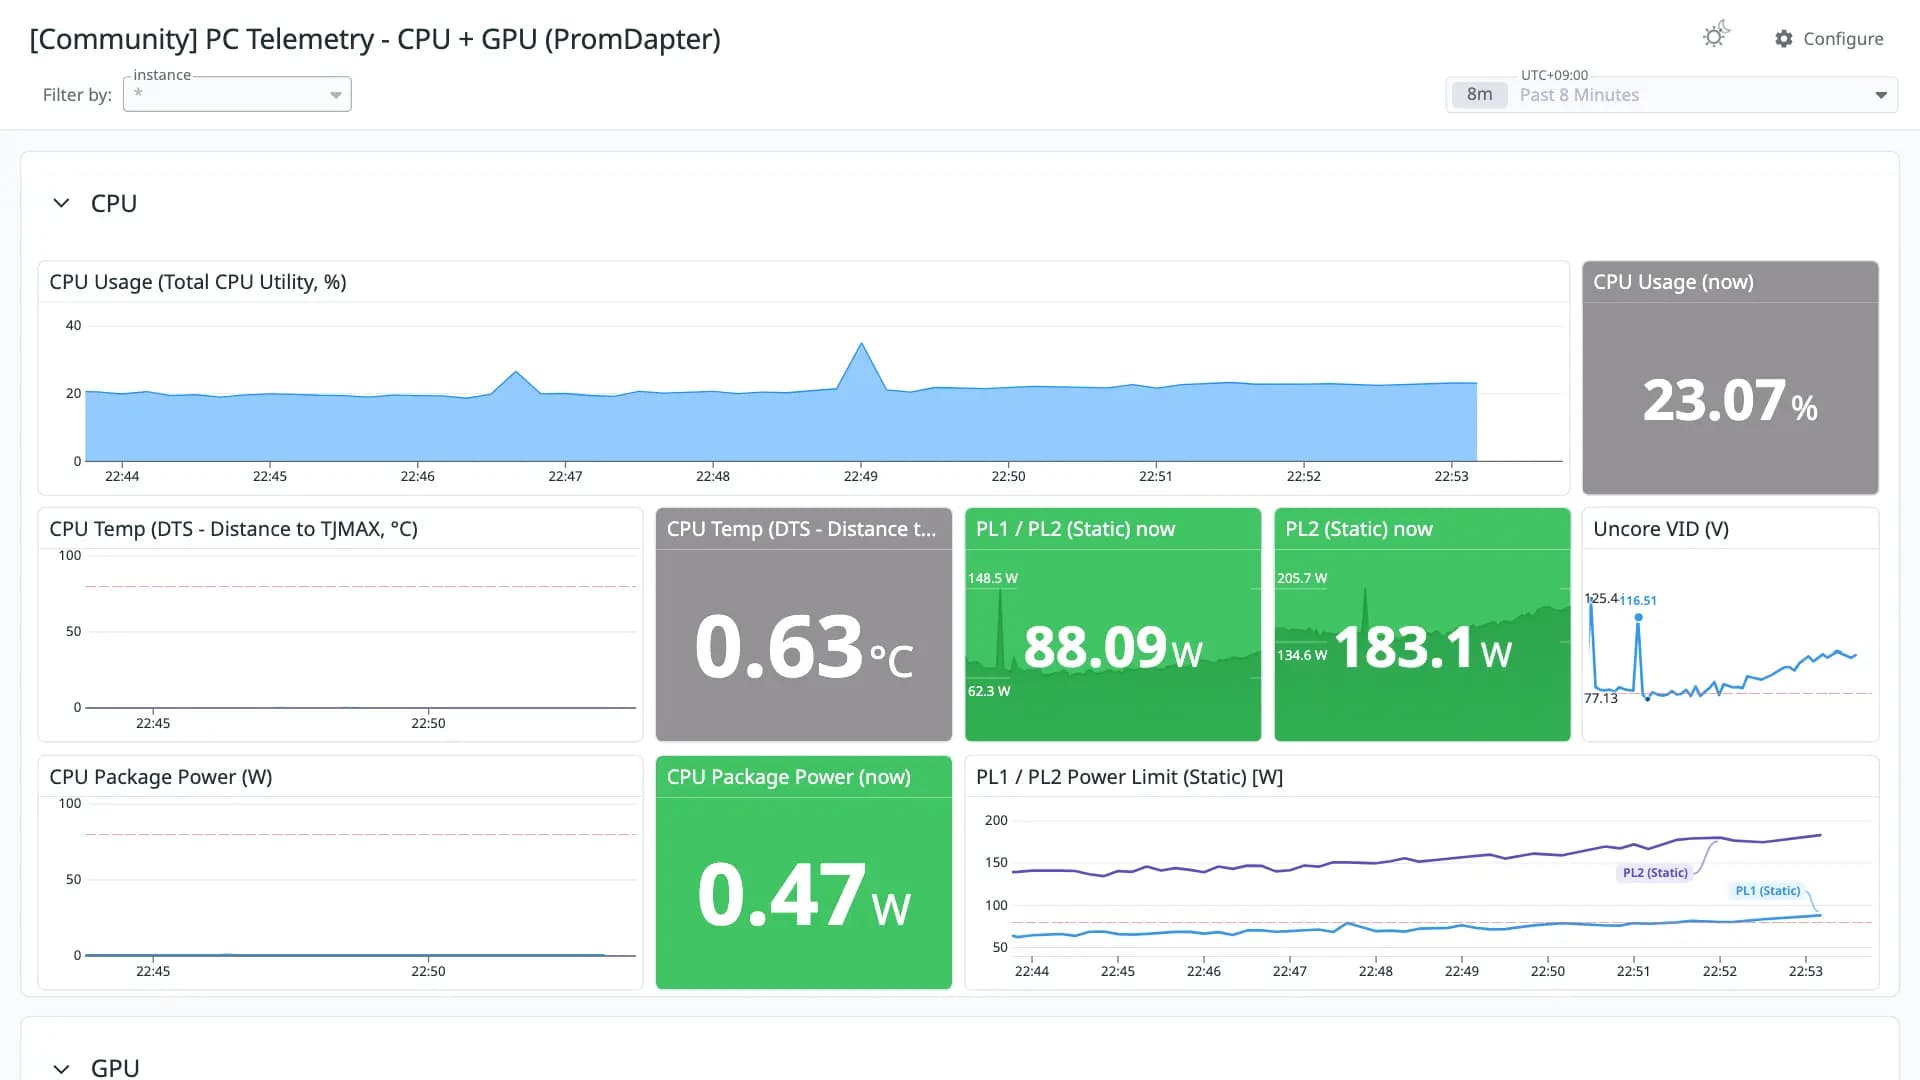1920x1080 pixels.
Task: Click the 8m time badge
Action: click(1479, 94)
